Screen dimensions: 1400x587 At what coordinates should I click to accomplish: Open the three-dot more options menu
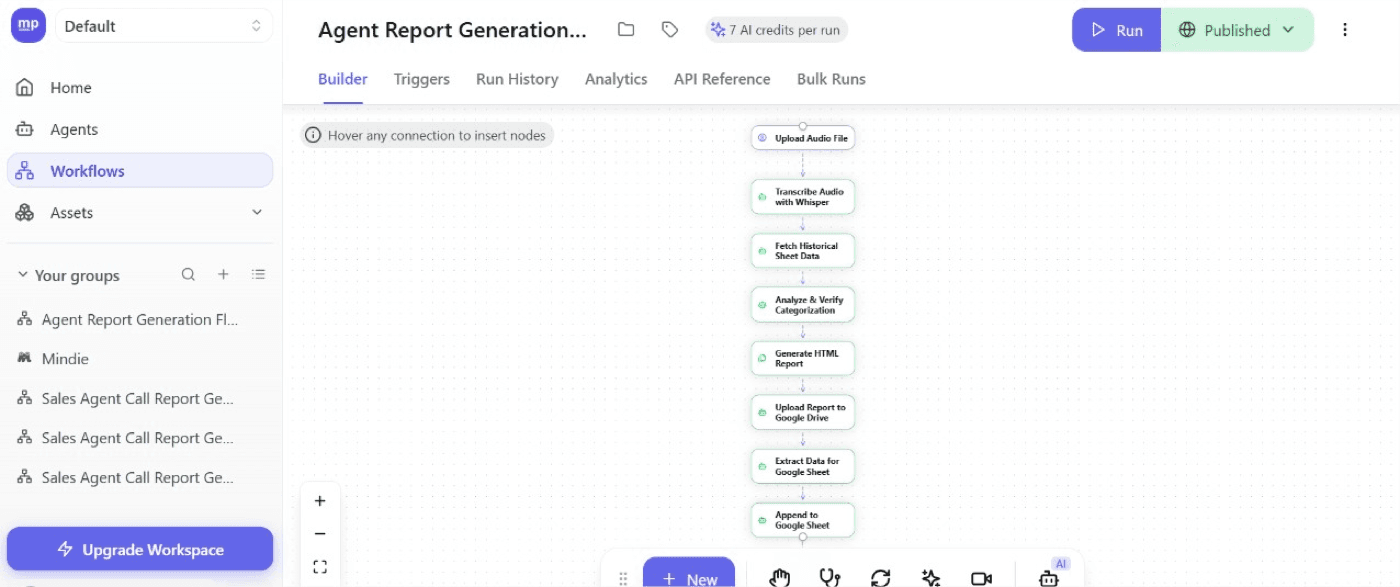(x=1345, y=30)
